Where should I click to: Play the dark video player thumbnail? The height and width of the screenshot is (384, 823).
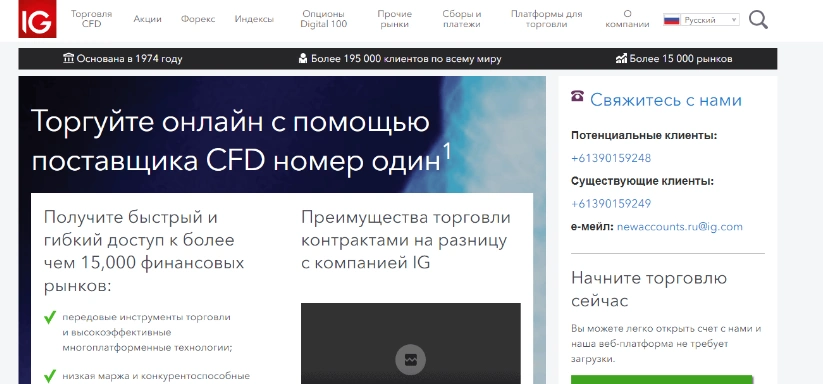(410, 343)
